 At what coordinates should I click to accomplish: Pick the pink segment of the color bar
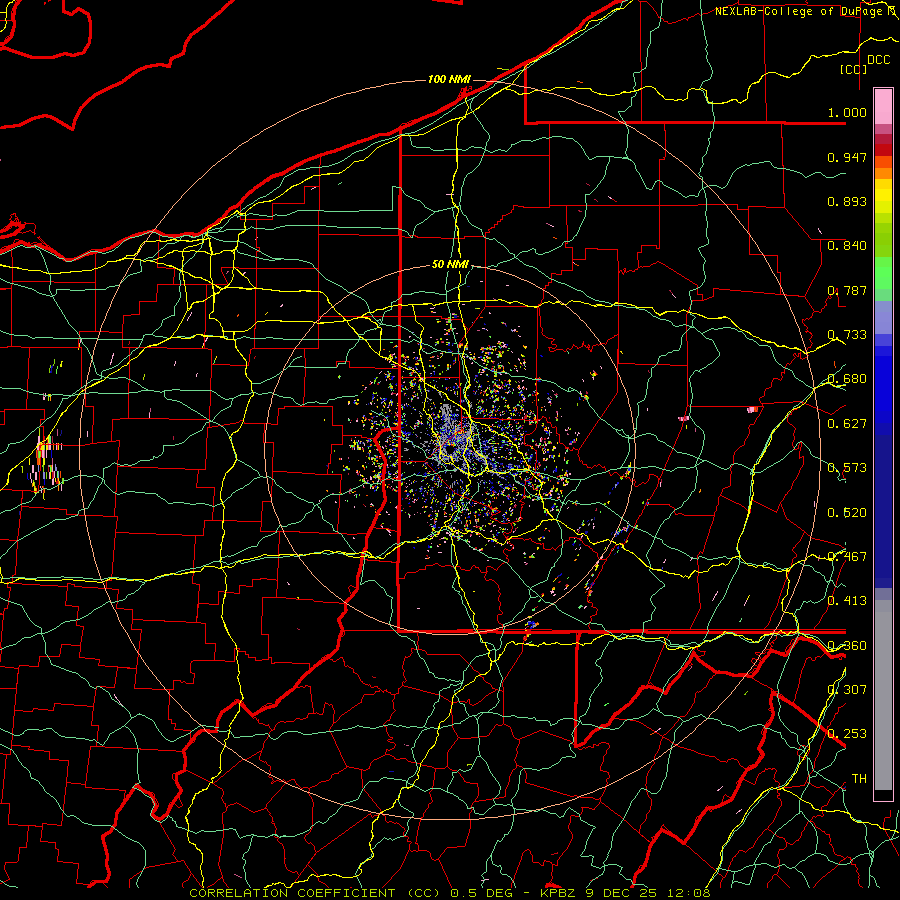pos(883,107)
